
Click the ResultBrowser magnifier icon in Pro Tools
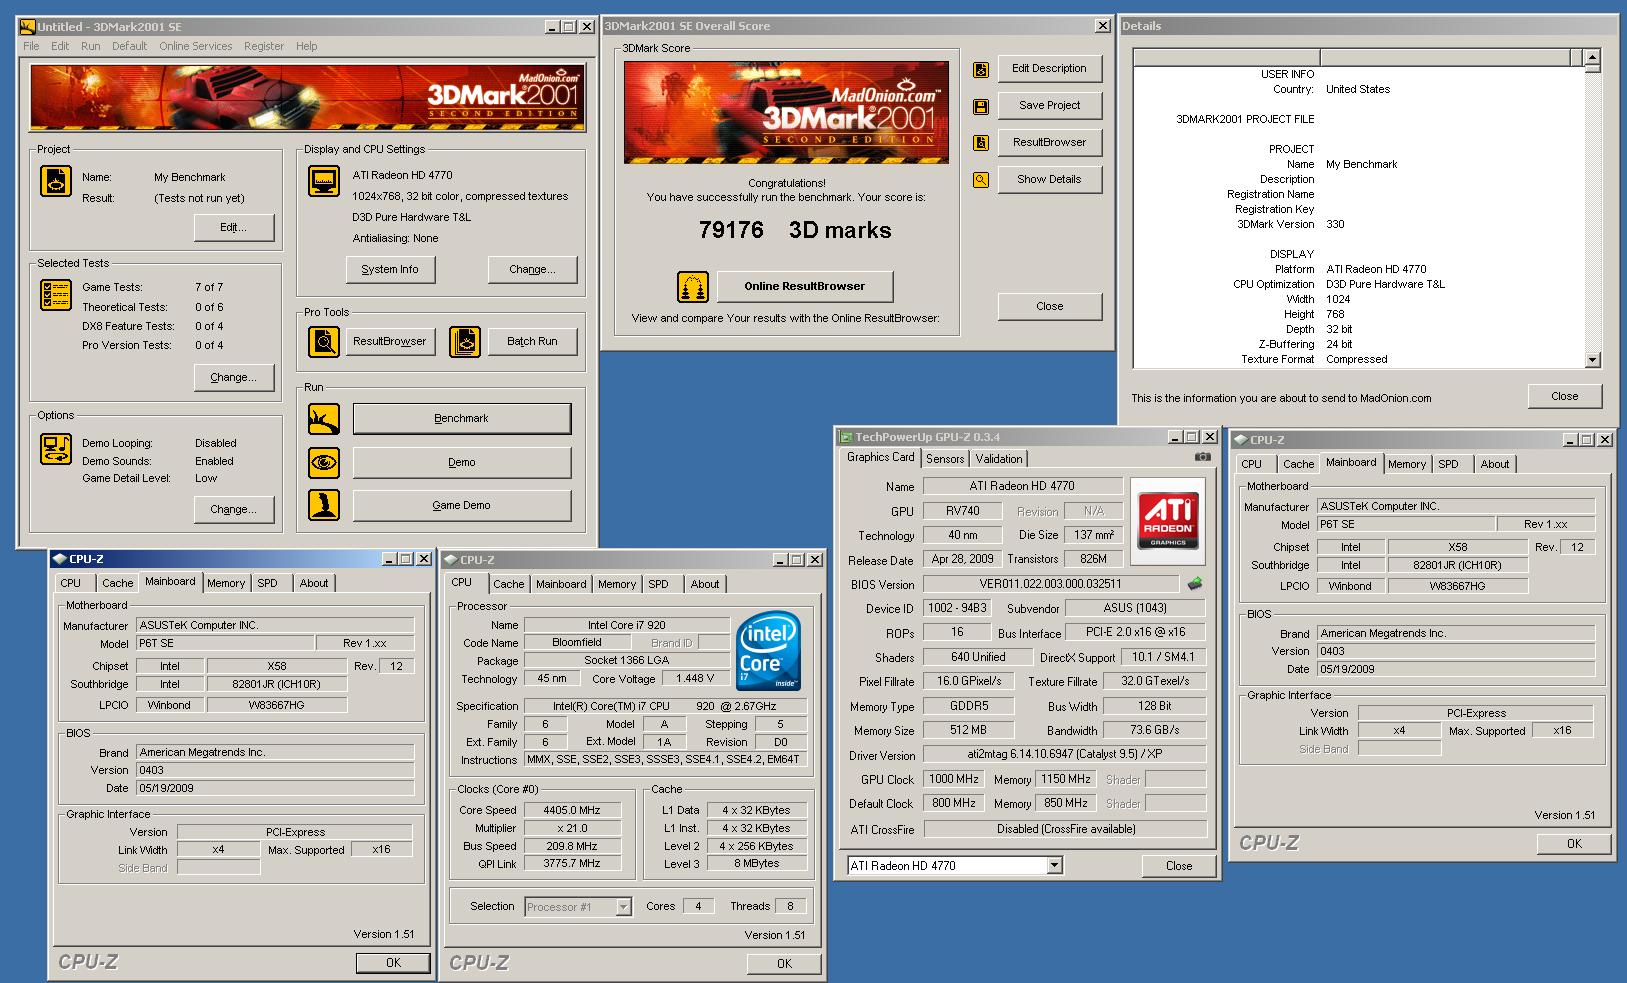(324, 342)
